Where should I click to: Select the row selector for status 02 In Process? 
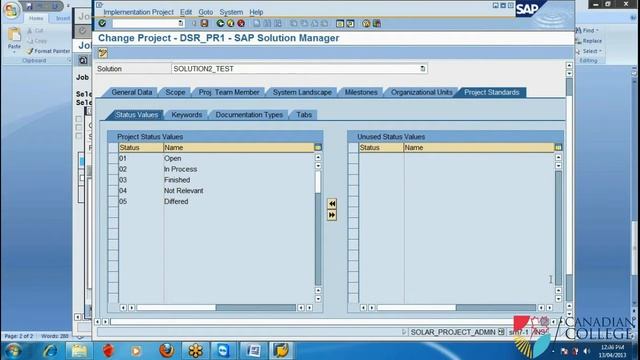[x=113, y=169]
